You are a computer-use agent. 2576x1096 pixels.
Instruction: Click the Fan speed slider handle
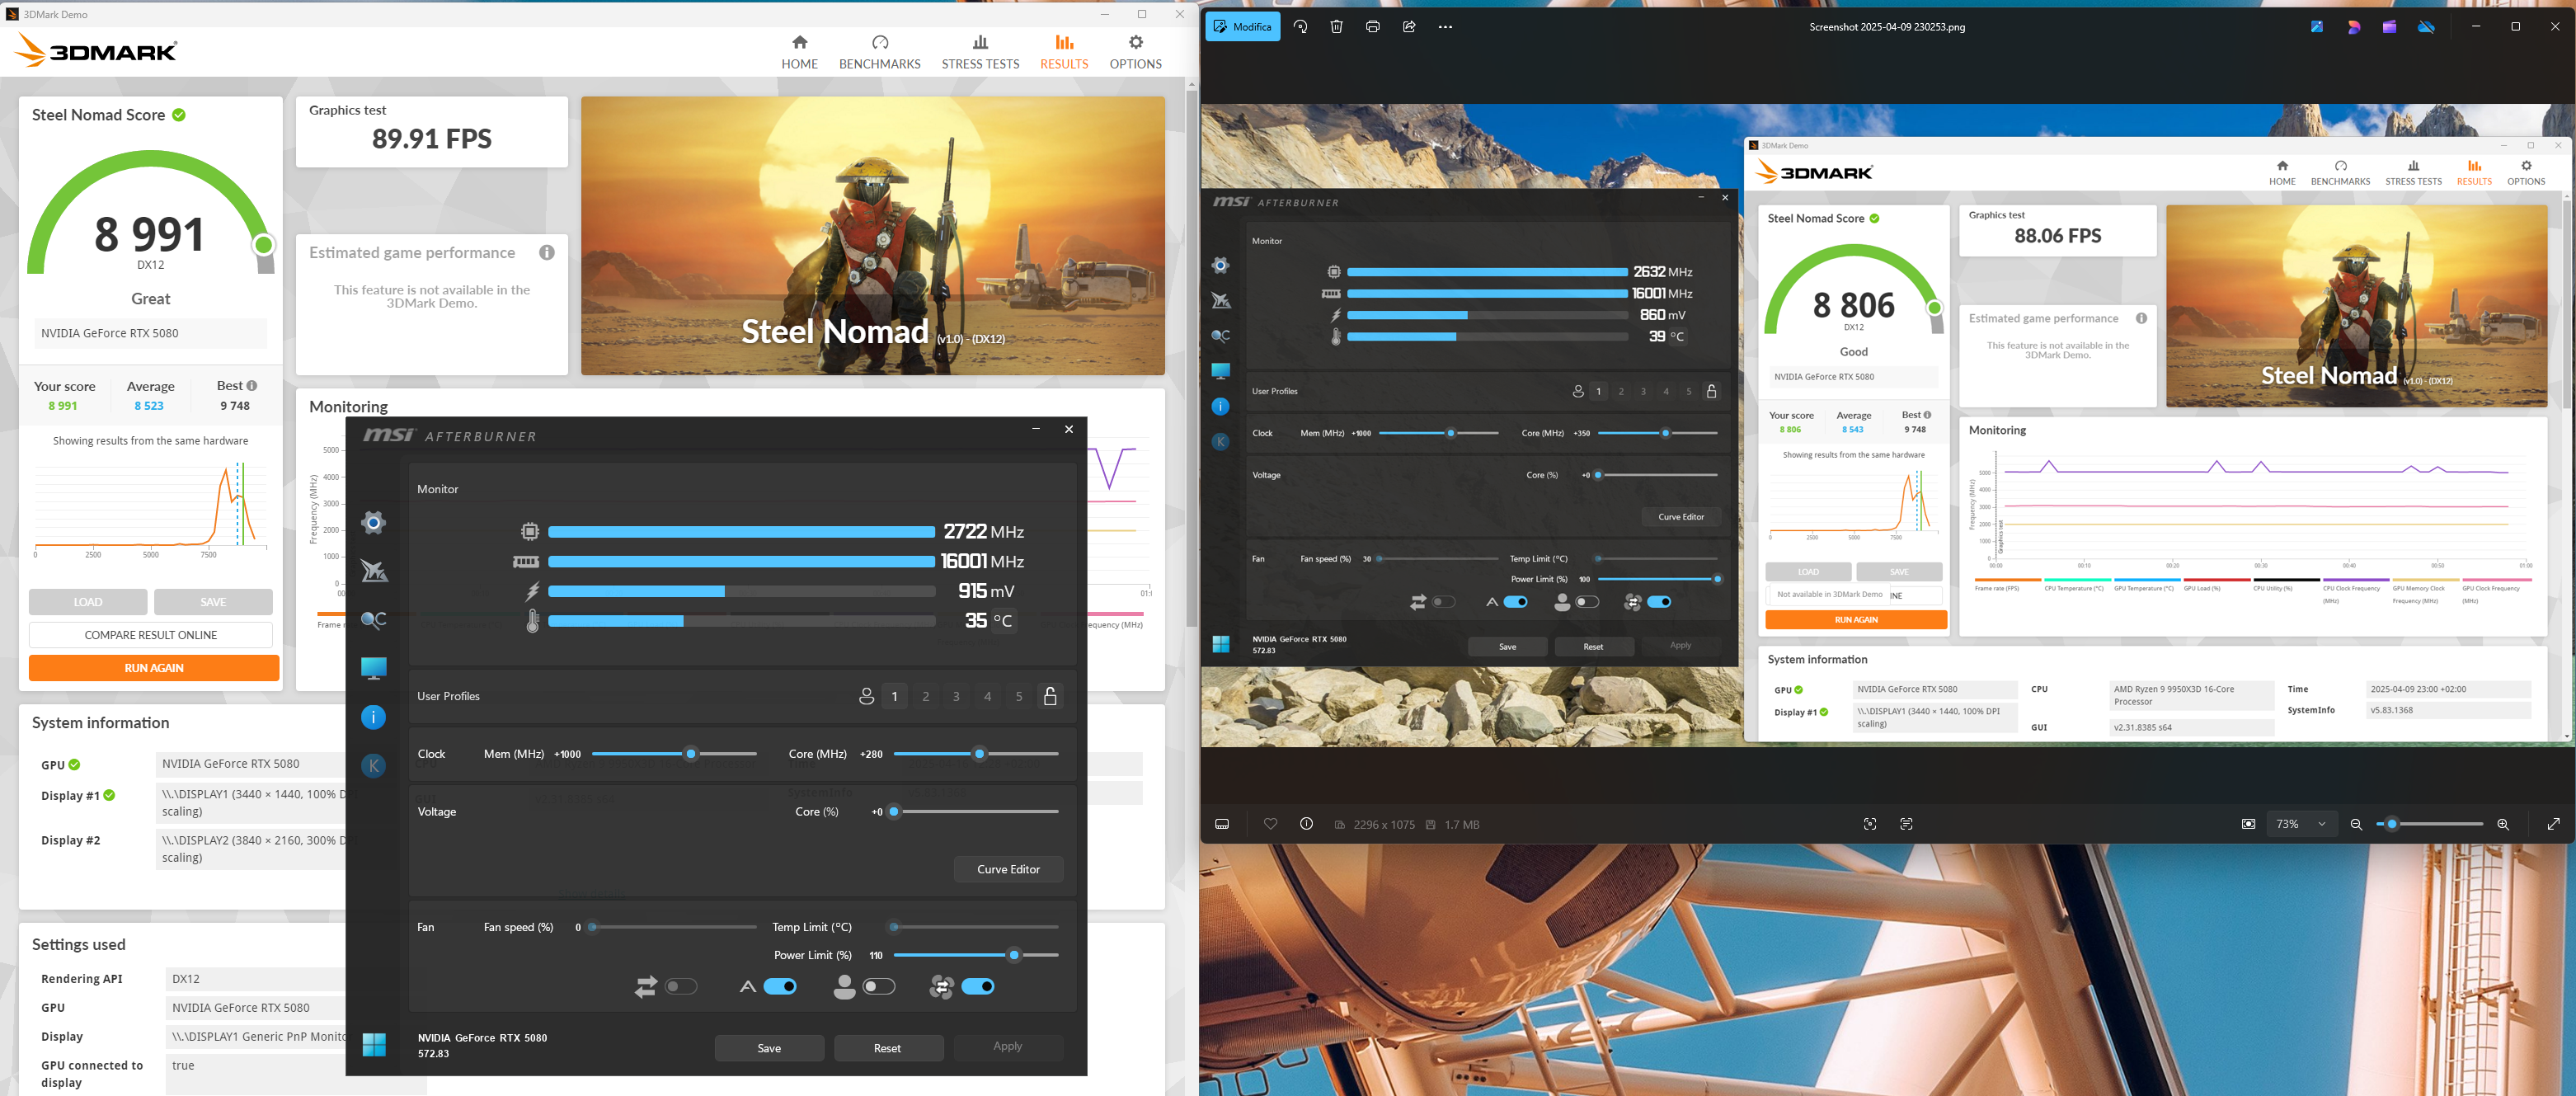(592, 927)
